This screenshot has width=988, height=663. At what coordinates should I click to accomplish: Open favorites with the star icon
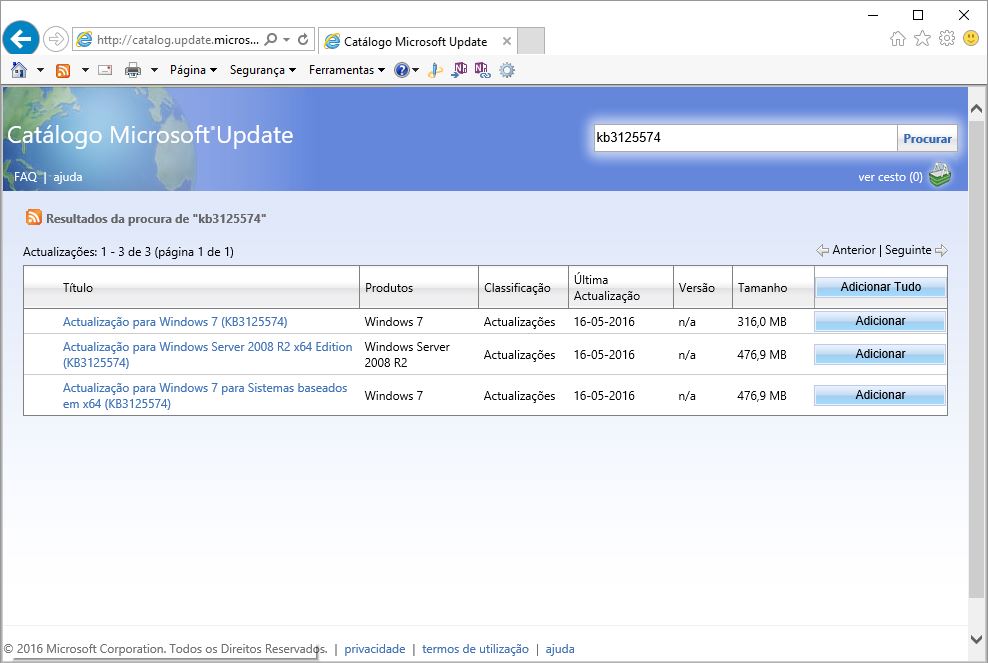[922, 38]
